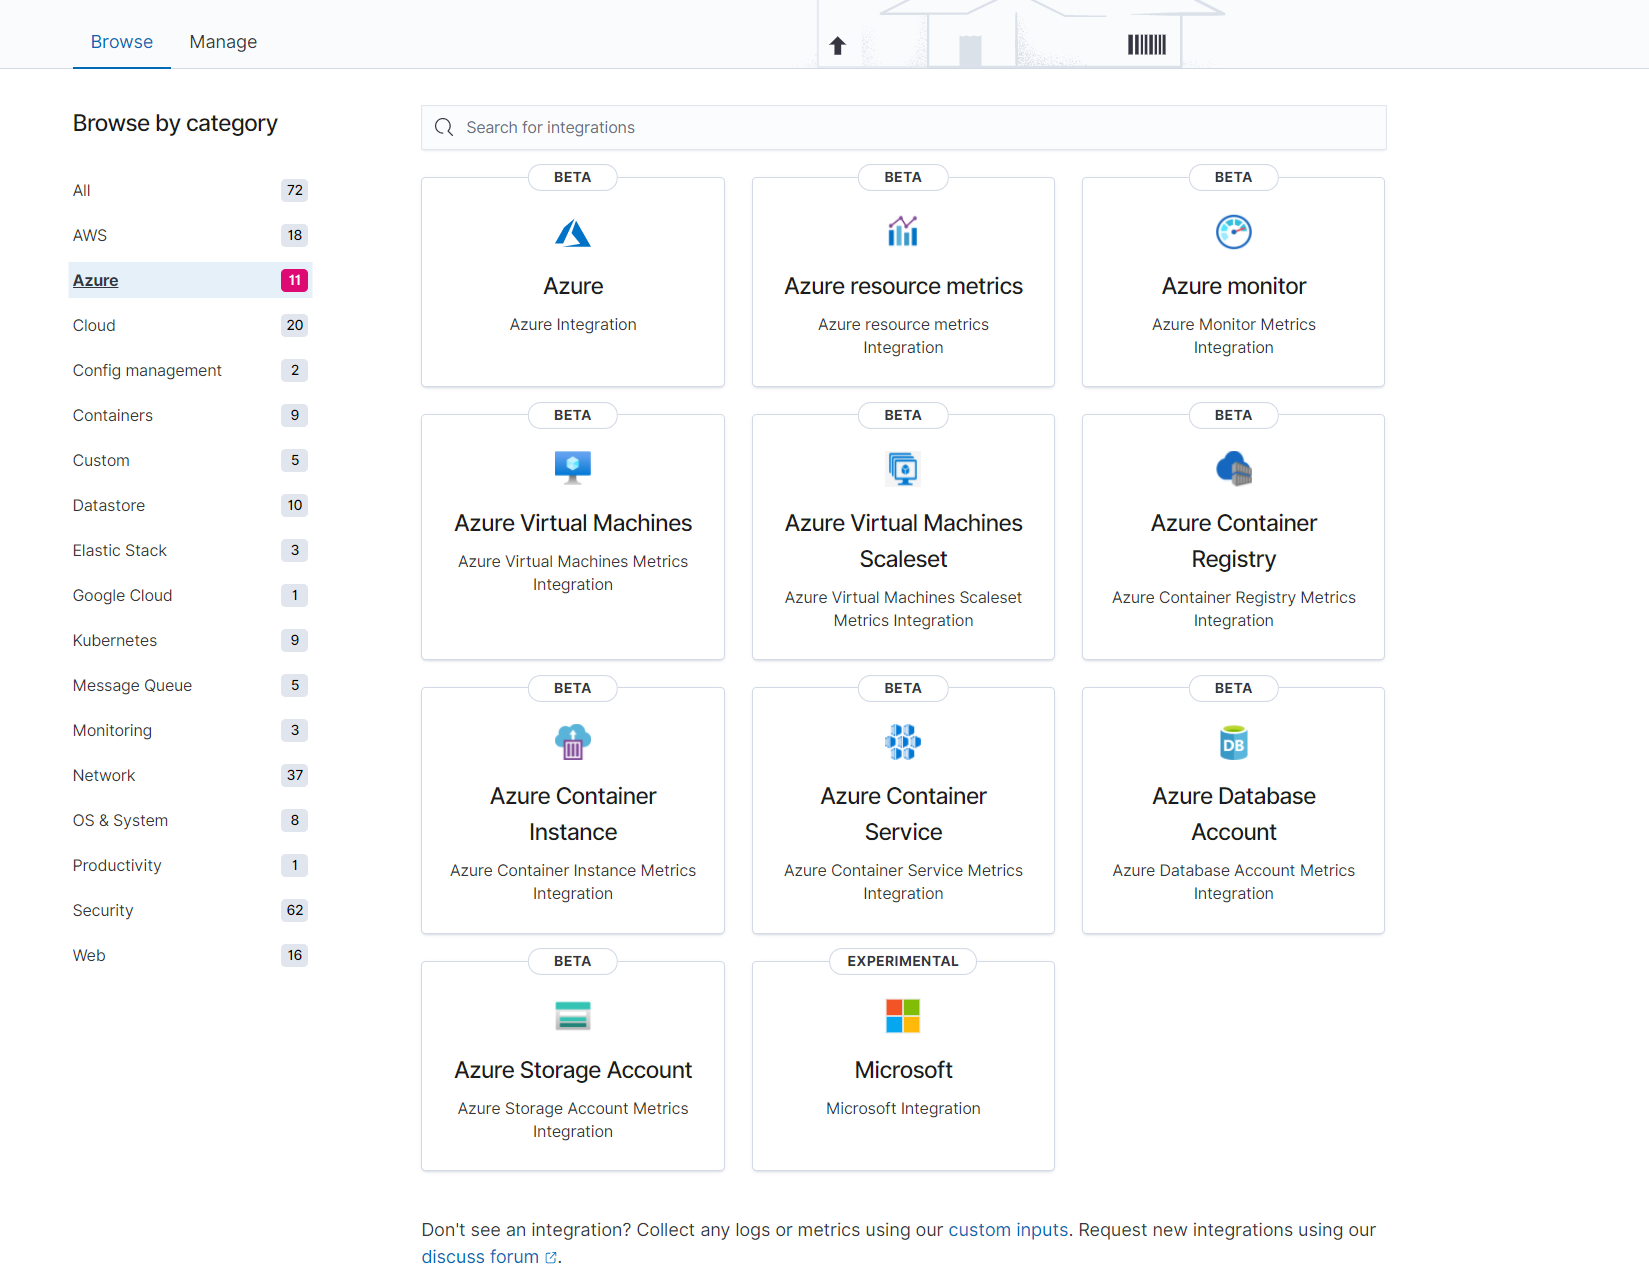This screenshot has width=1649, height=1287.
Task: Open the Azure resource metrics card title
Action: (x=903, y=286)
